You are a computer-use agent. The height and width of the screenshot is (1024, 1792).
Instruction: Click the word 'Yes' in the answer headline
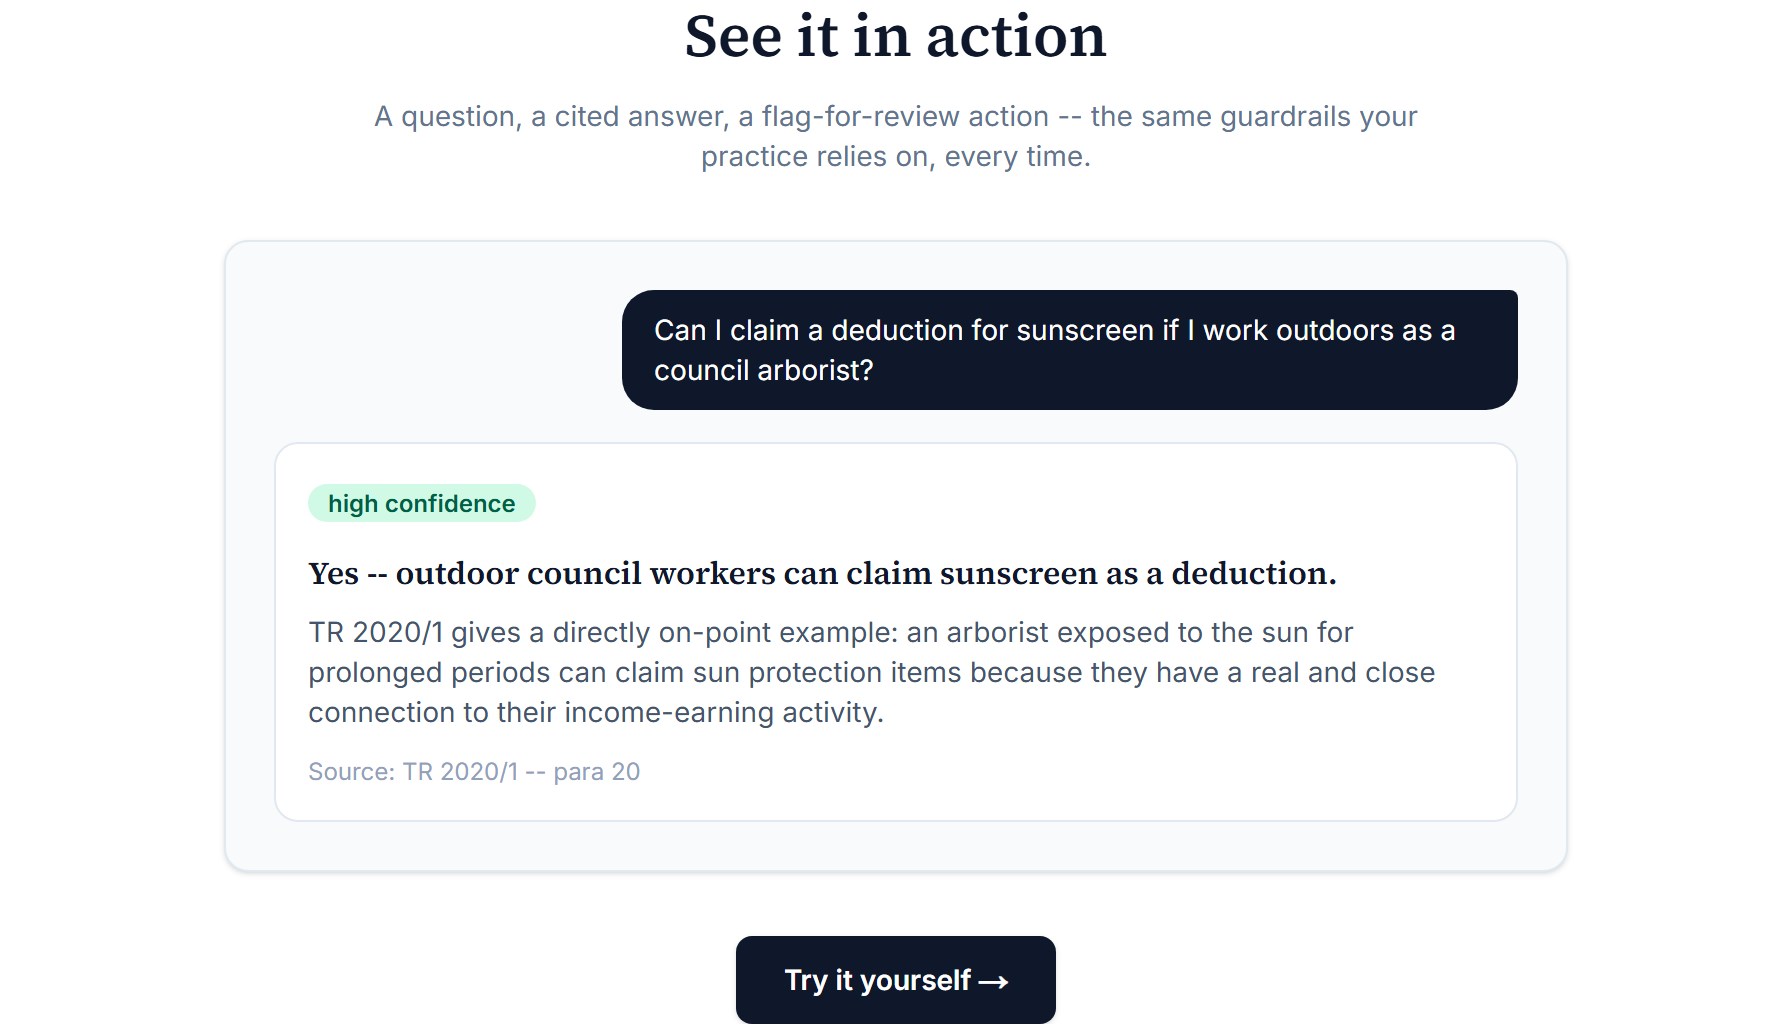(x=334, y=573)
